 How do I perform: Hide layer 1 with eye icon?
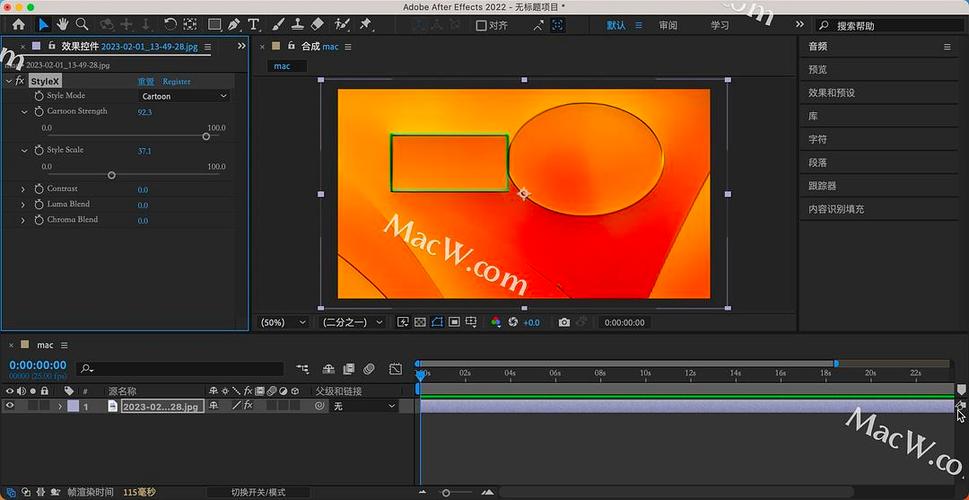(10, 406)
